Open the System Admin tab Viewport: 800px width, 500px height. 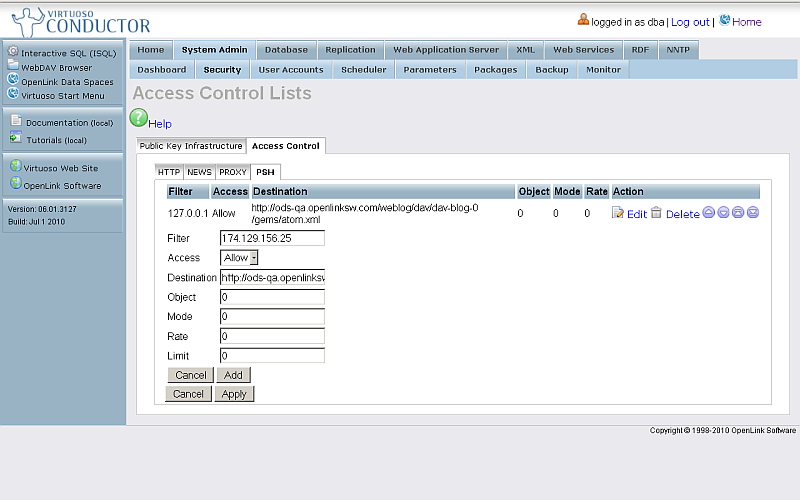(214, 50)
